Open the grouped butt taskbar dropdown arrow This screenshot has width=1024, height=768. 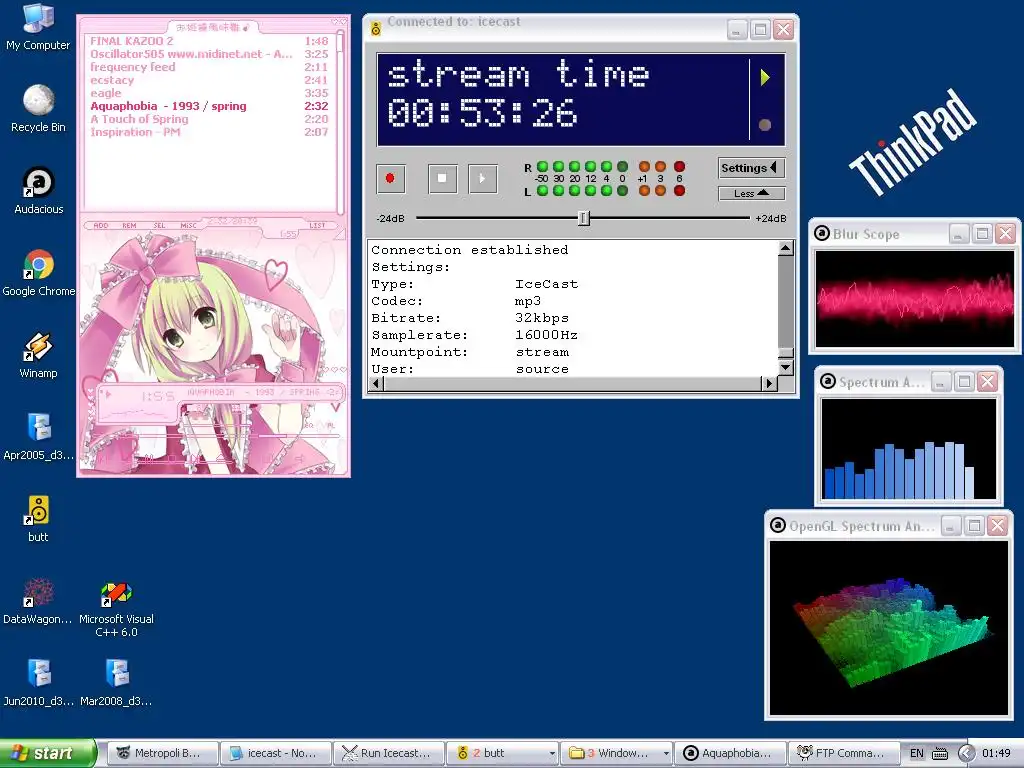click(x=552, y=754)
